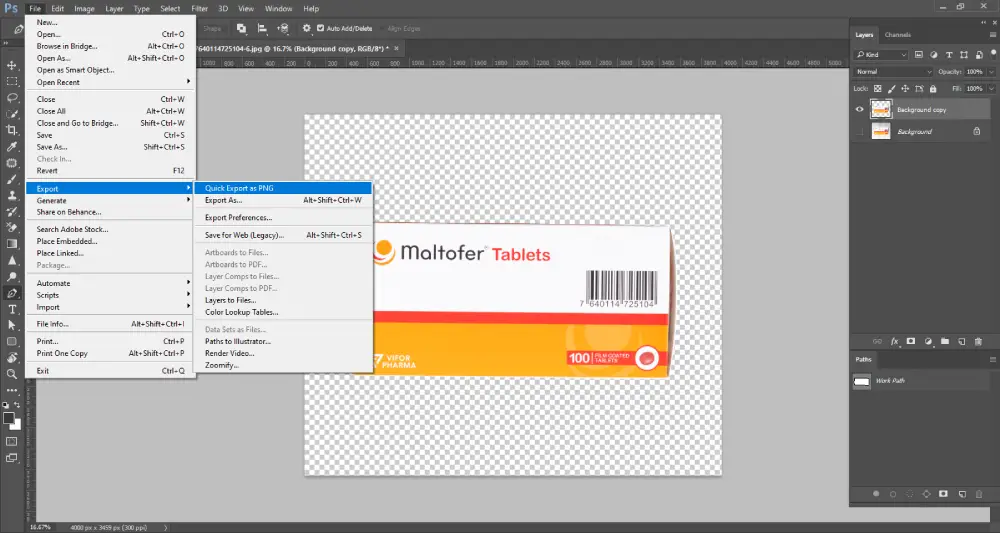This screenshot has height=533, width=1000.
Task: Toggle lock position
Action: [x=905, y=89]
